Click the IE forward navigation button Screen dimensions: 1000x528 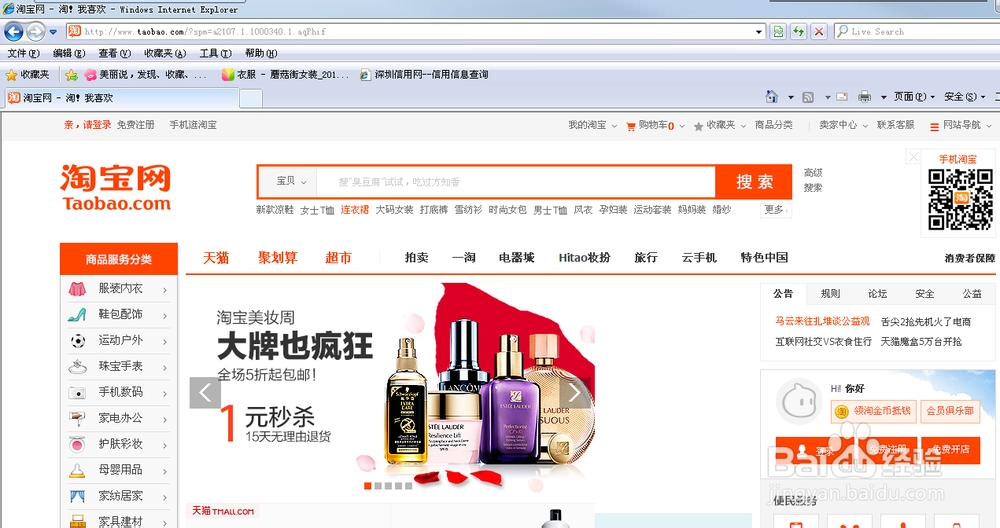coord(36,31)
